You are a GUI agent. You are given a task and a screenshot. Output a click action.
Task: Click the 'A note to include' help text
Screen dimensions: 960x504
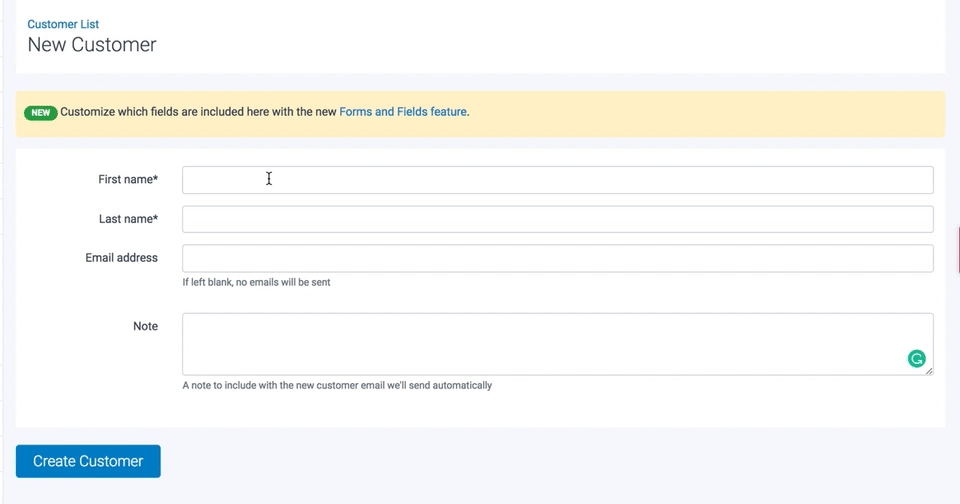click(x=336, y=385)
